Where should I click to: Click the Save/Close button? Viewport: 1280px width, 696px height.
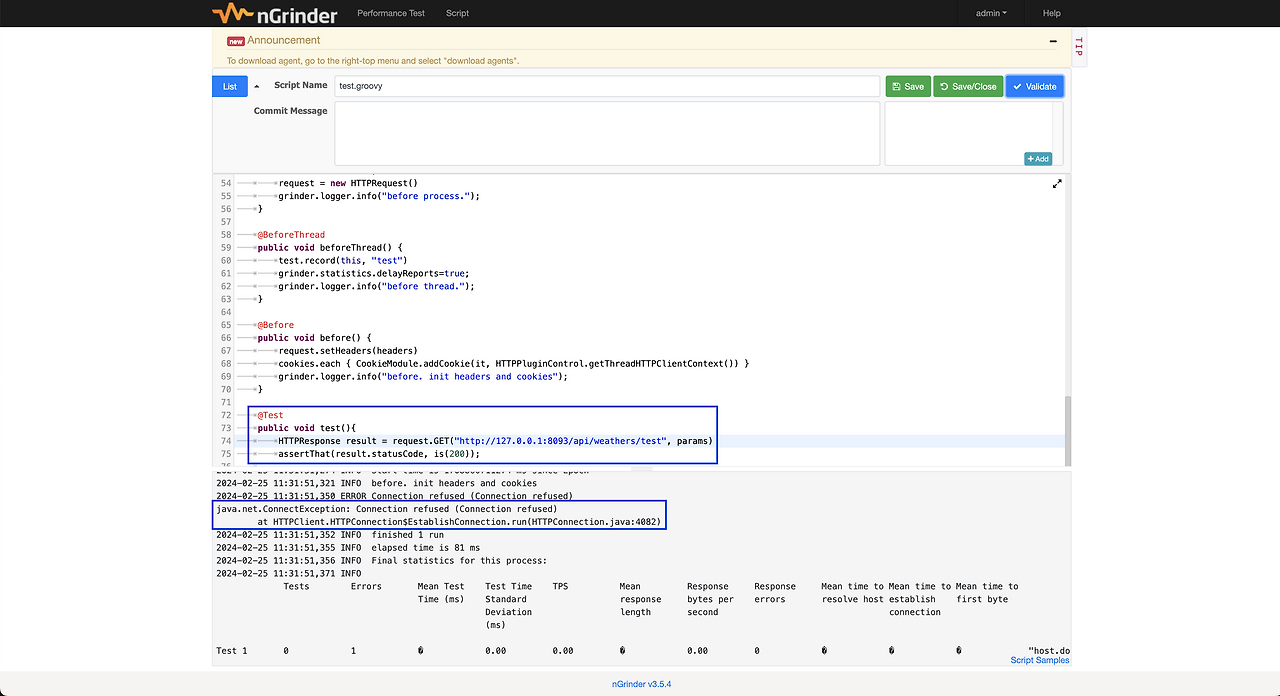click(x=968, y=87)
